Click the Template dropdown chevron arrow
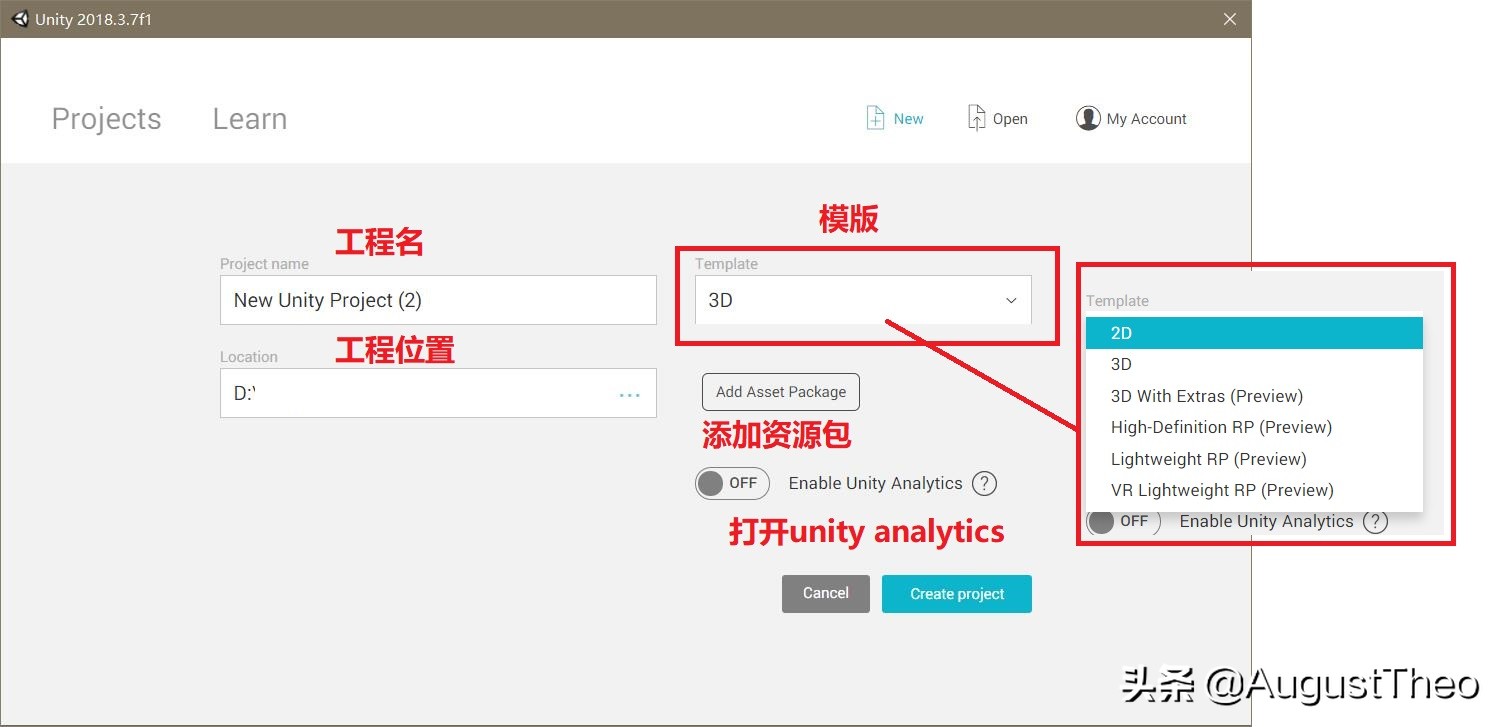Screen dimensions: 1502x727 pos(1011,301)
